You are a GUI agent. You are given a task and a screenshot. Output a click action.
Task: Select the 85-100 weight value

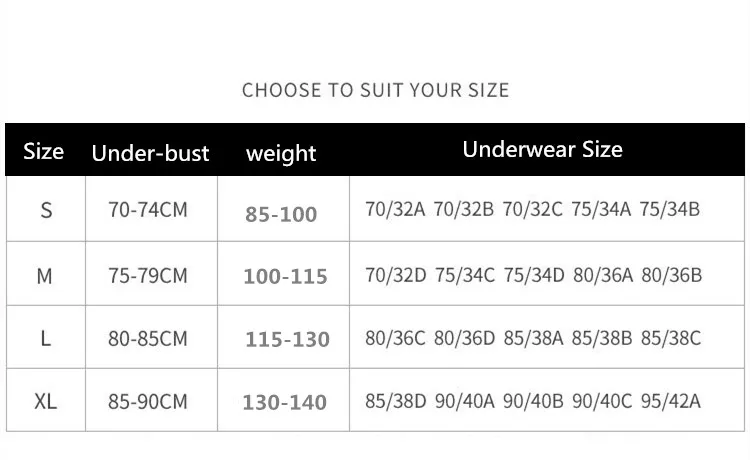click(281, 214)
